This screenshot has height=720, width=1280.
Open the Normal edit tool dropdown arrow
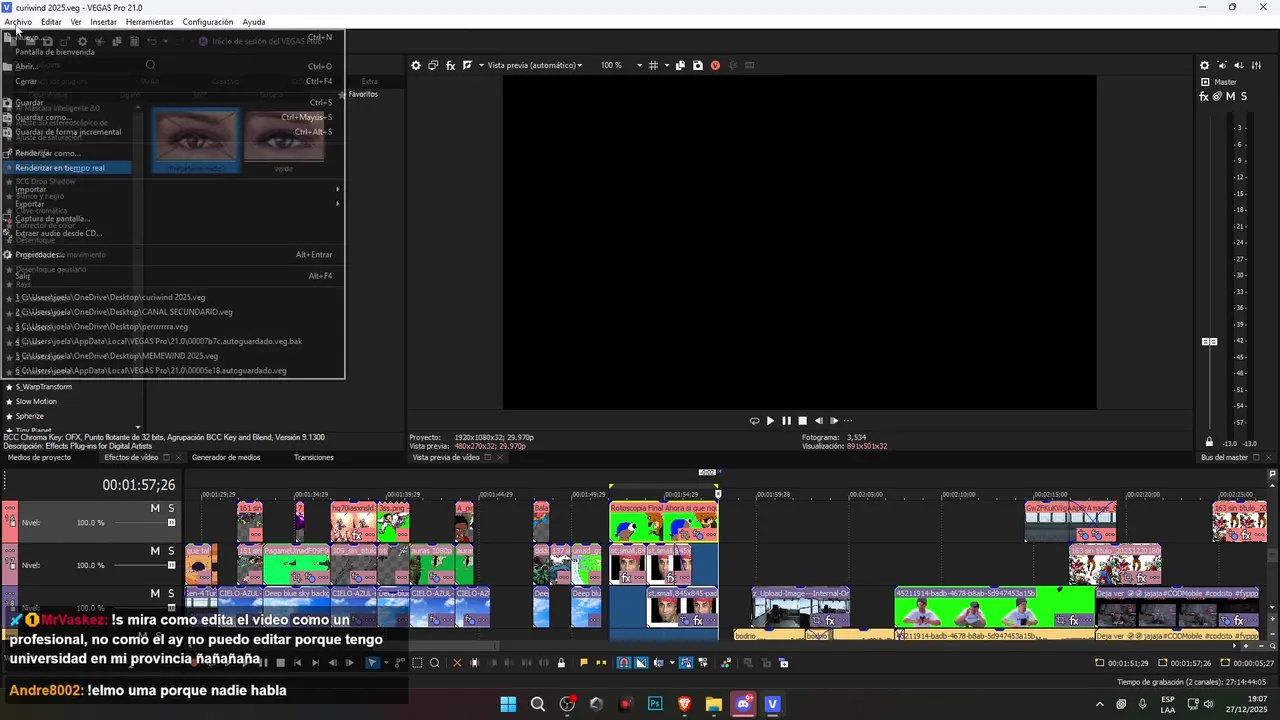tap(385, 662)
